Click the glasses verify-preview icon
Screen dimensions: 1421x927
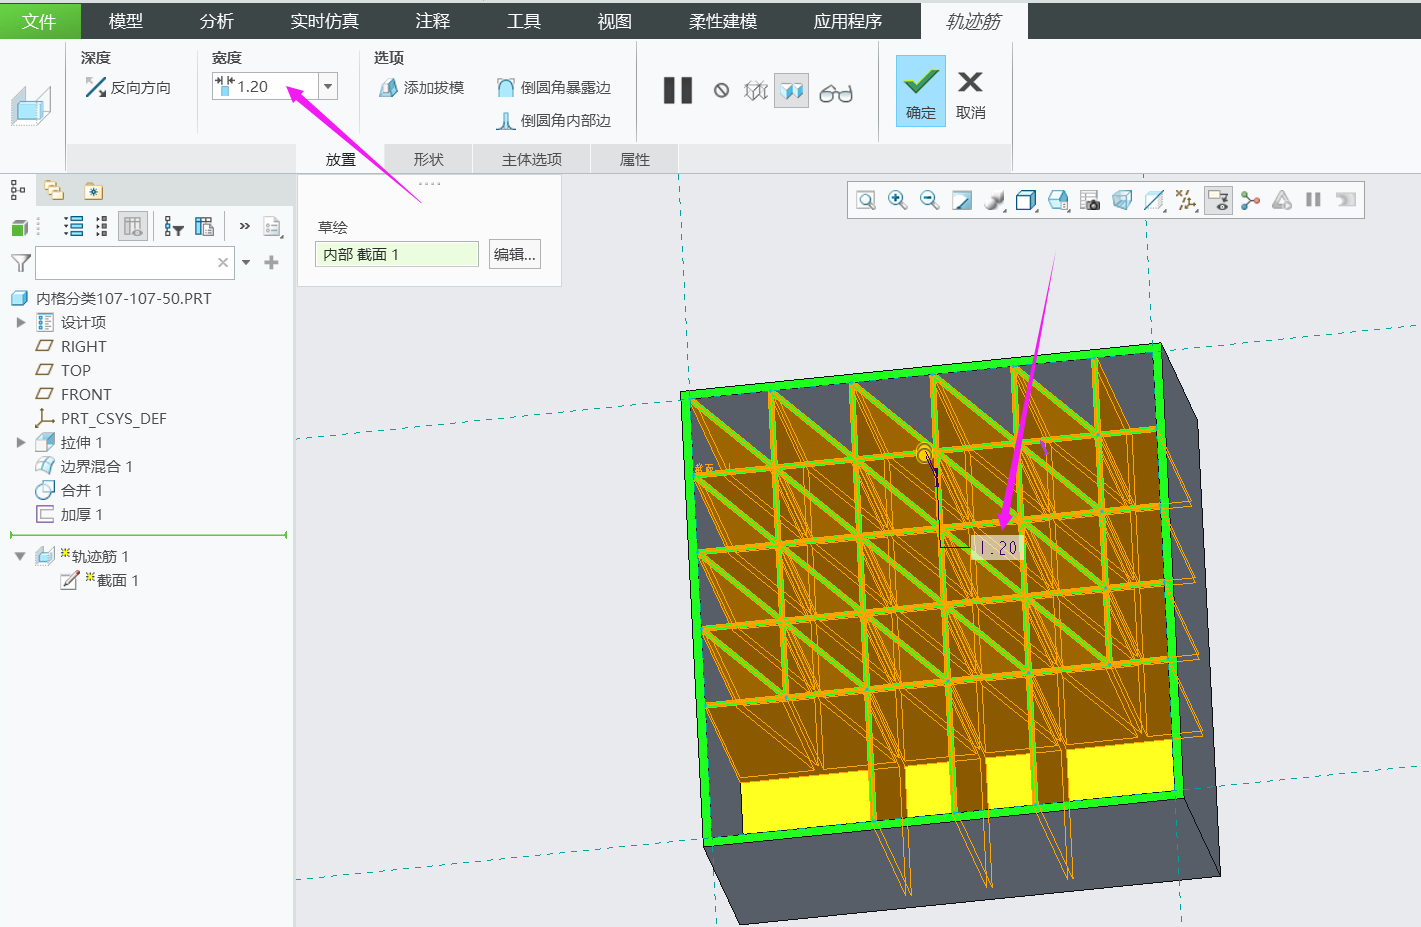point(835,93)
